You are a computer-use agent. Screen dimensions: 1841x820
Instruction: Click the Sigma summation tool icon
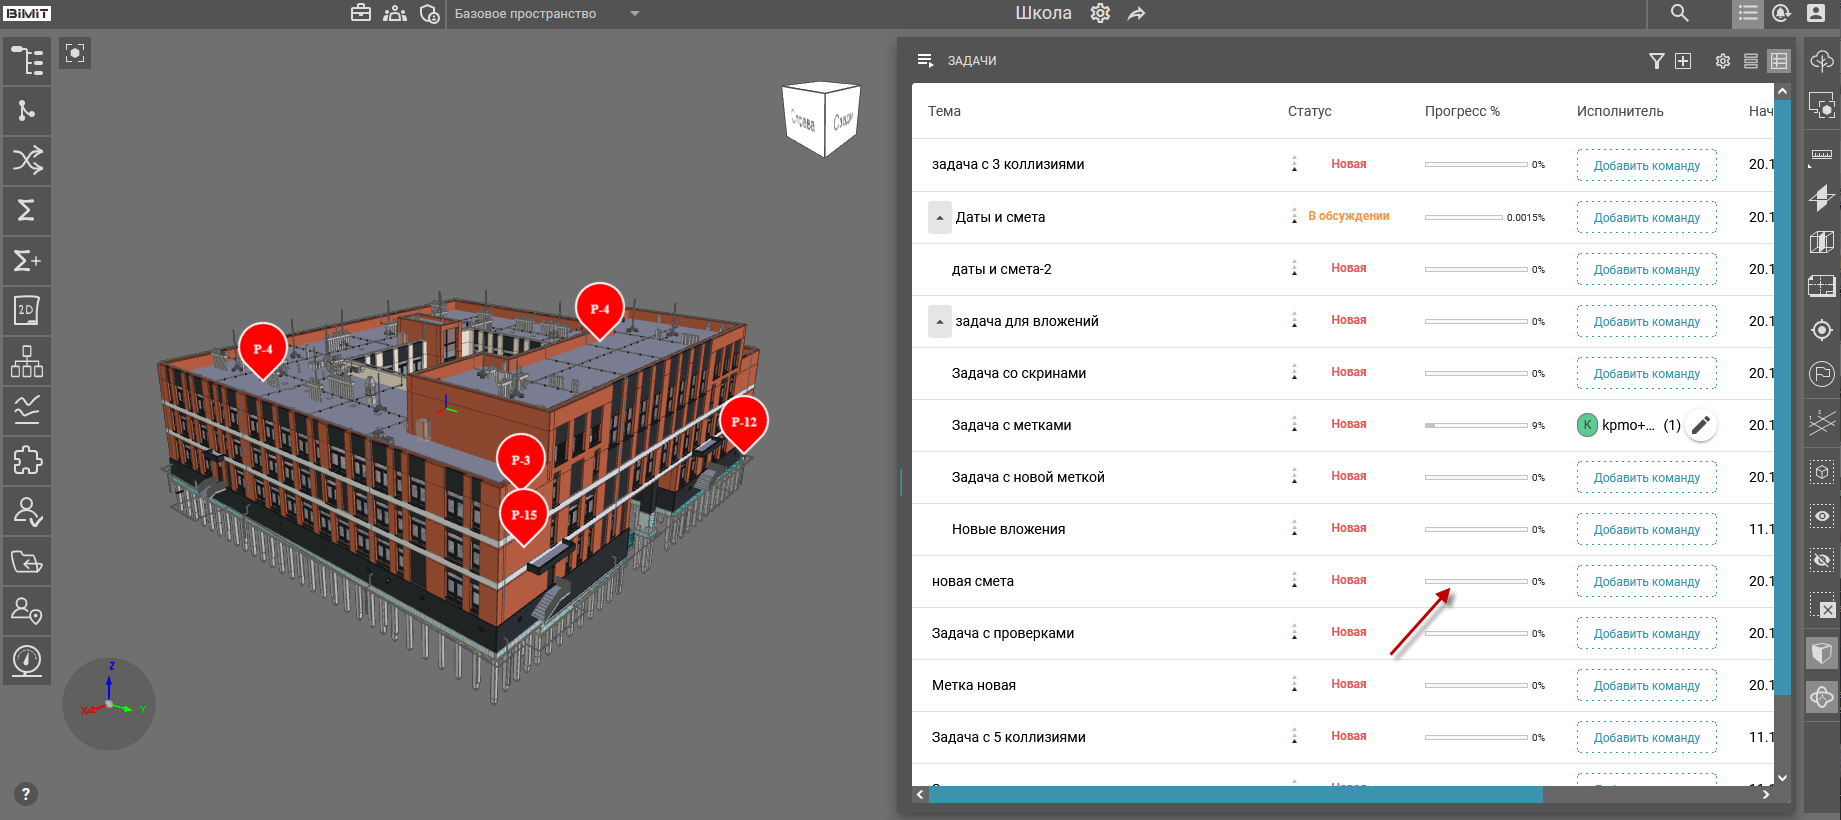click(27, 210)
